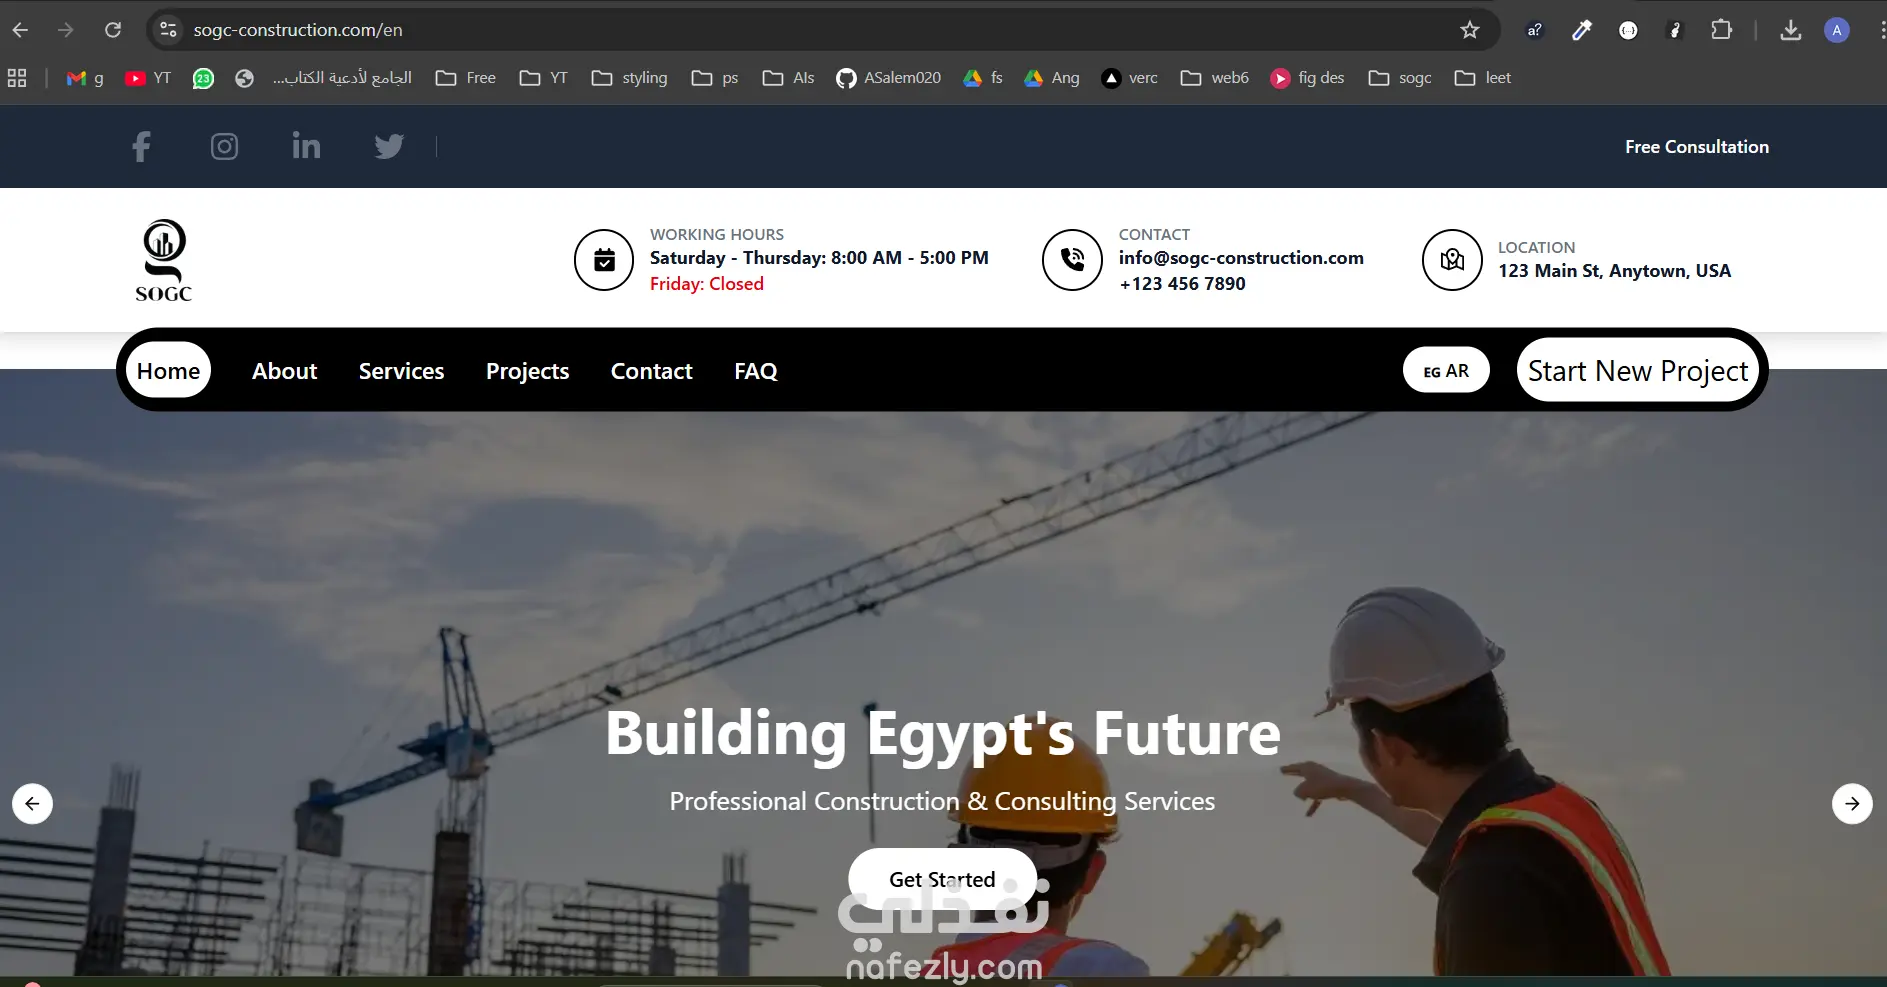Expand the AIs bookmarks folder

788,78
